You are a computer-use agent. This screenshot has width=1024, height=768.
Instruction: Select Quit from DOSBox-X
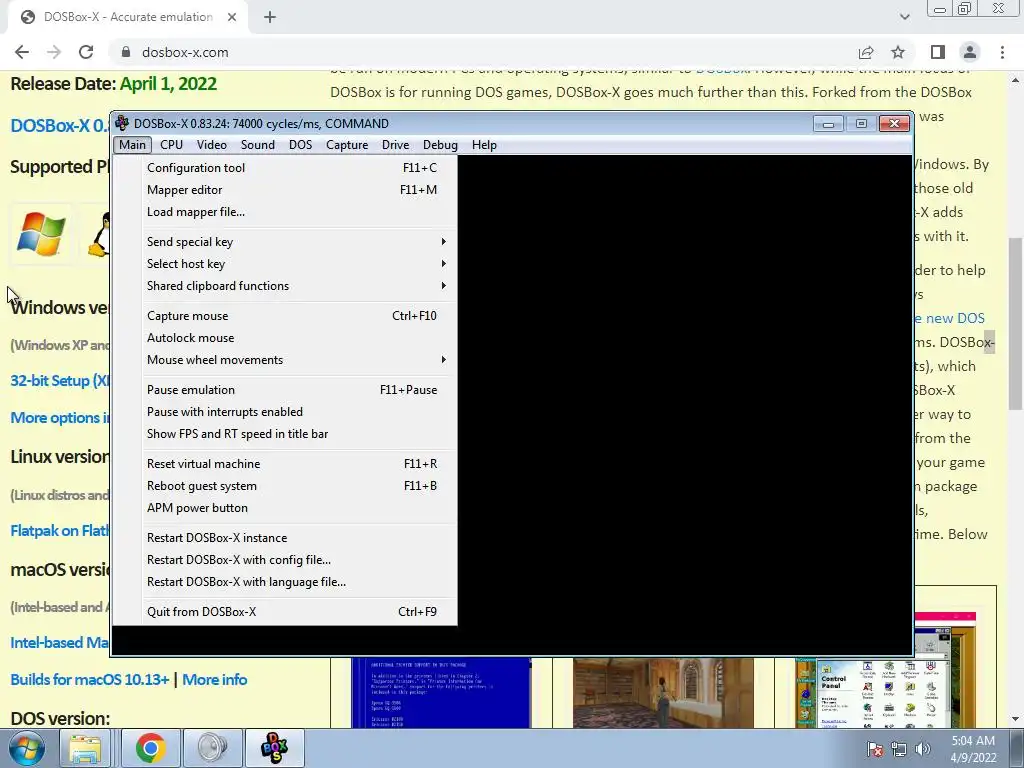285,612
